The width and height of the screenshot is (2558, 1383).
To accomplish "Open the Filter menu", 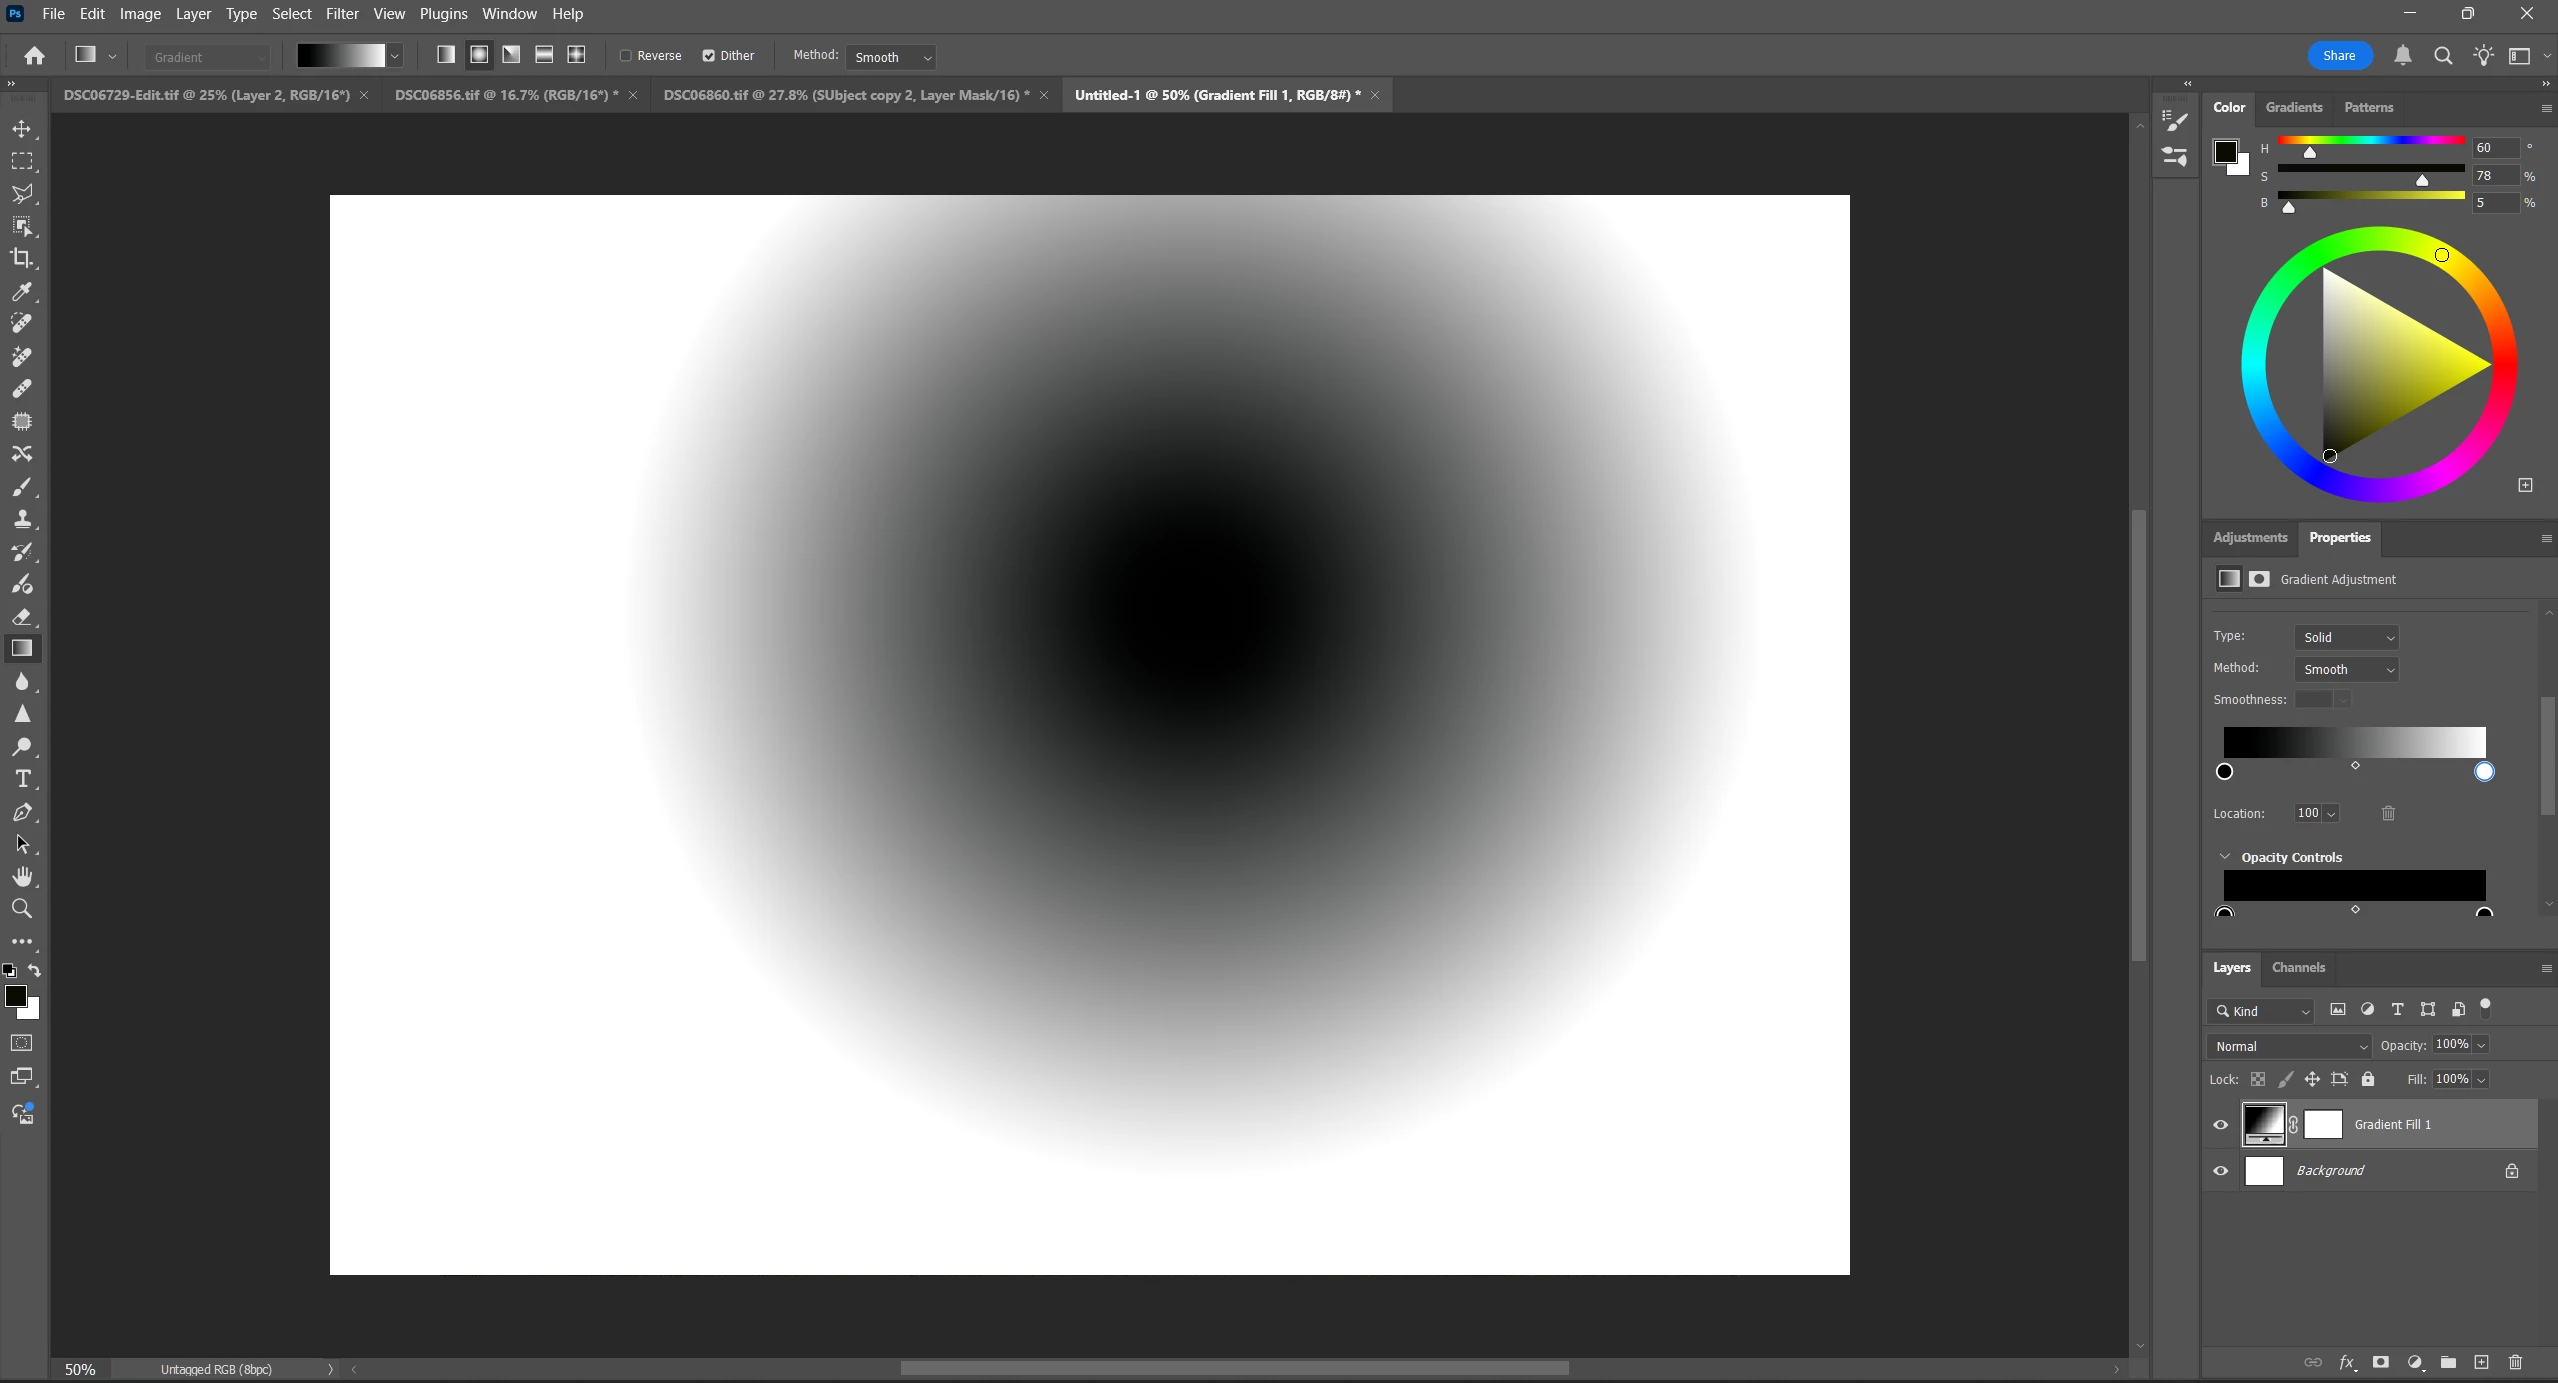I will click(x=342, y=14).
